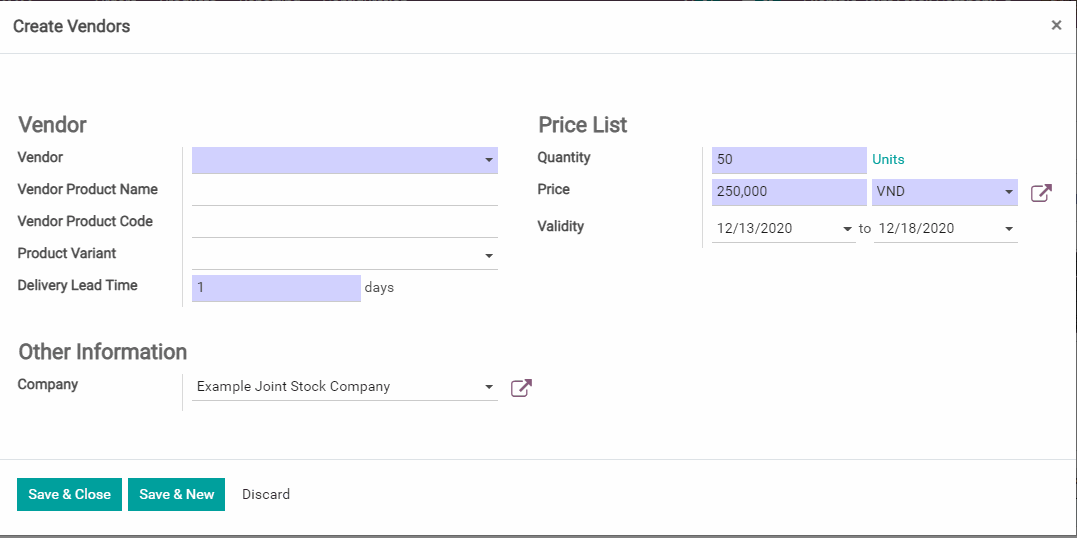Image resolution: width=1077 pixels, height=538 pixels.
Task: Click the Vendor field label
Action: pos(40,157)
